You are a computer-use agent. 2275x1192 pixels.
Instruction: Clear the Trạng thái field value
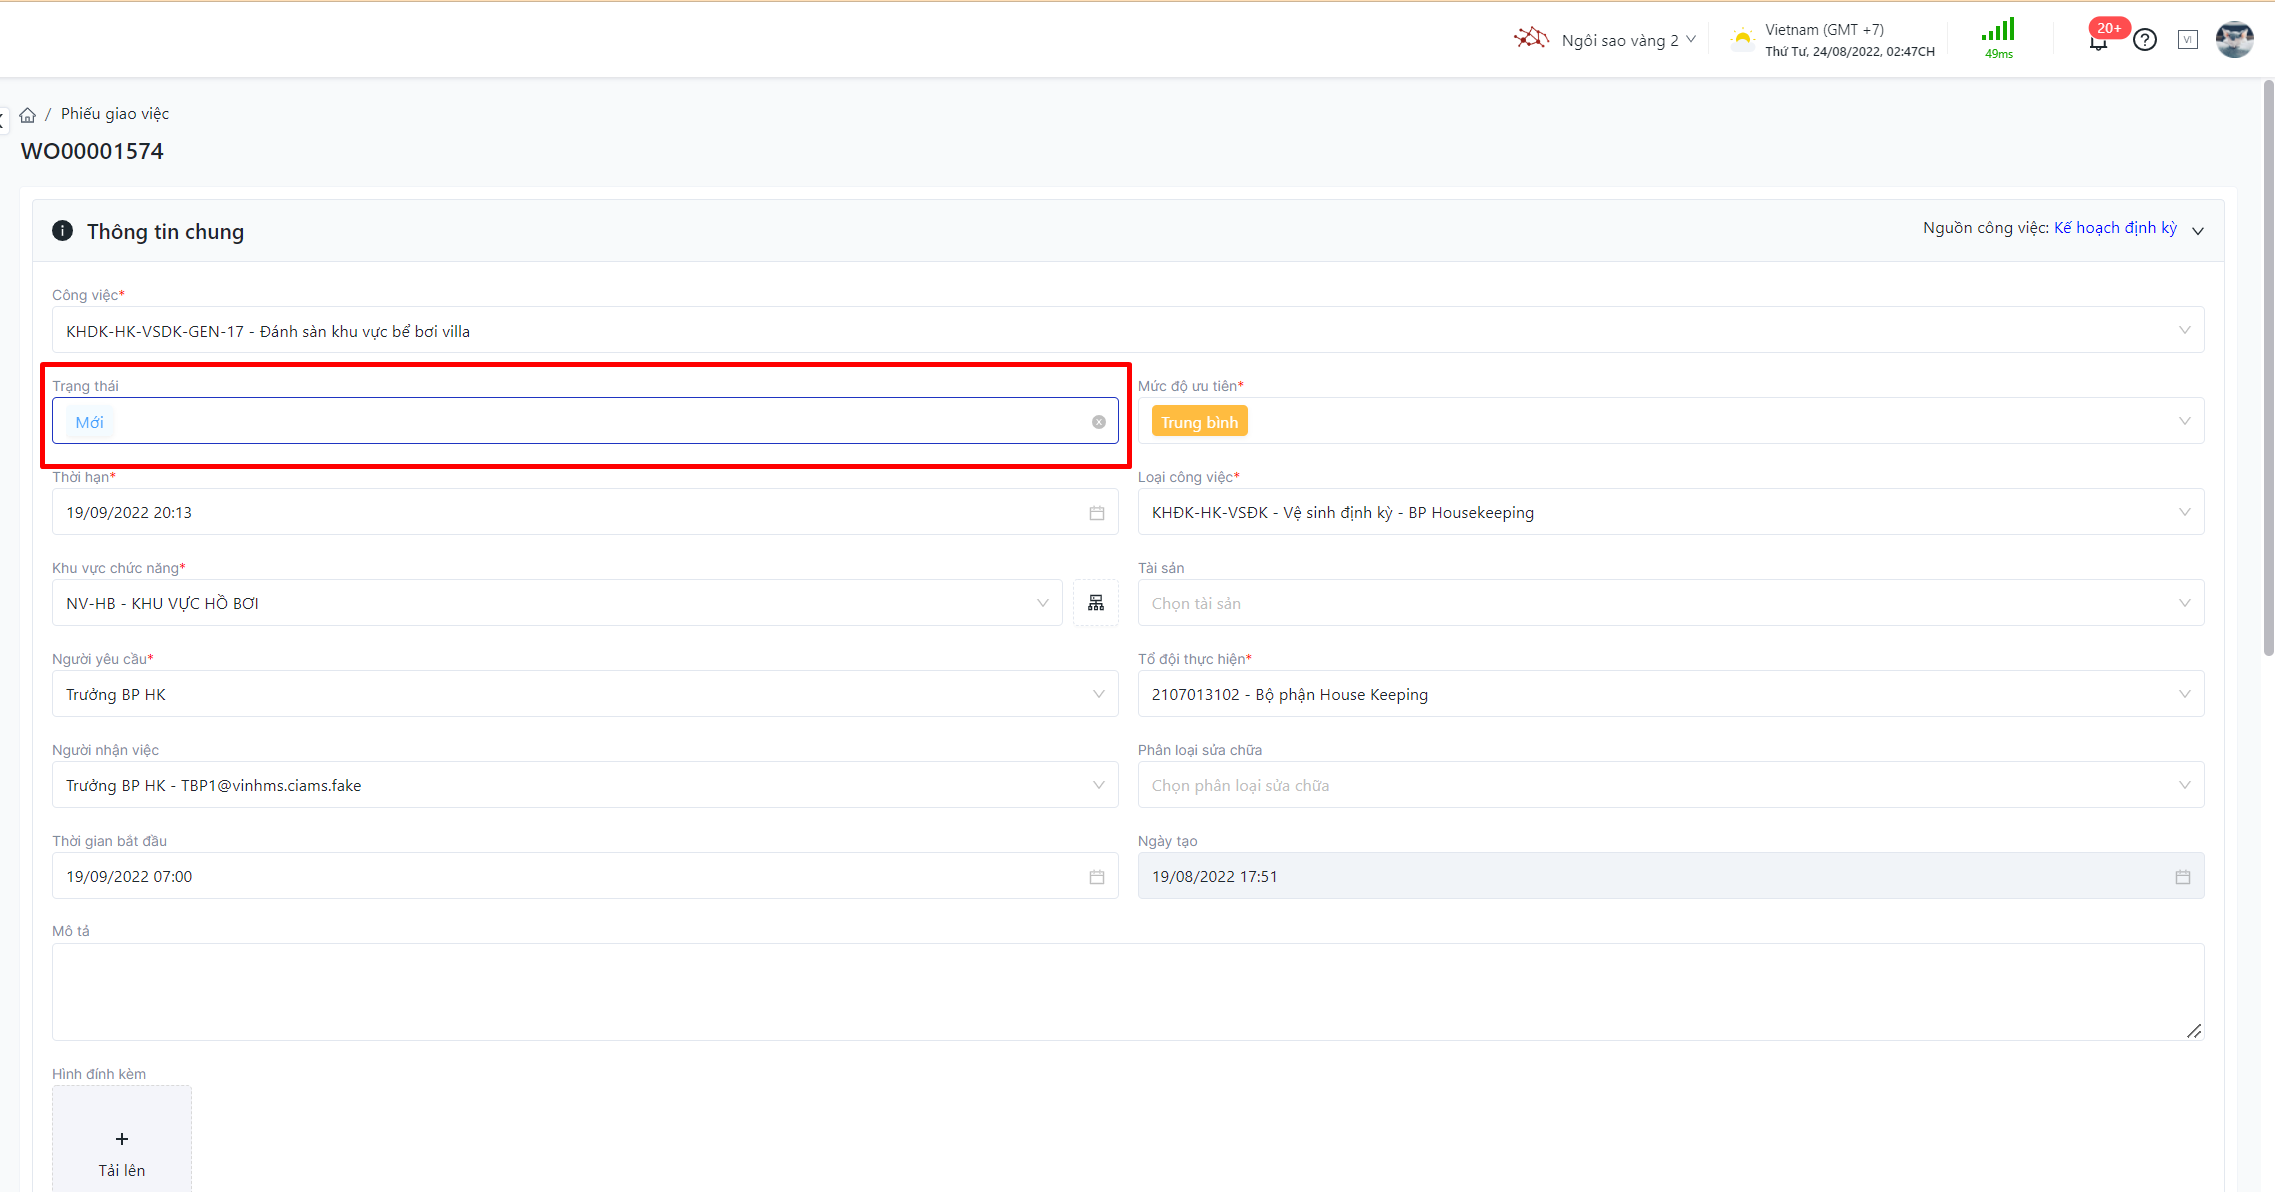(x=1098, y=422)
